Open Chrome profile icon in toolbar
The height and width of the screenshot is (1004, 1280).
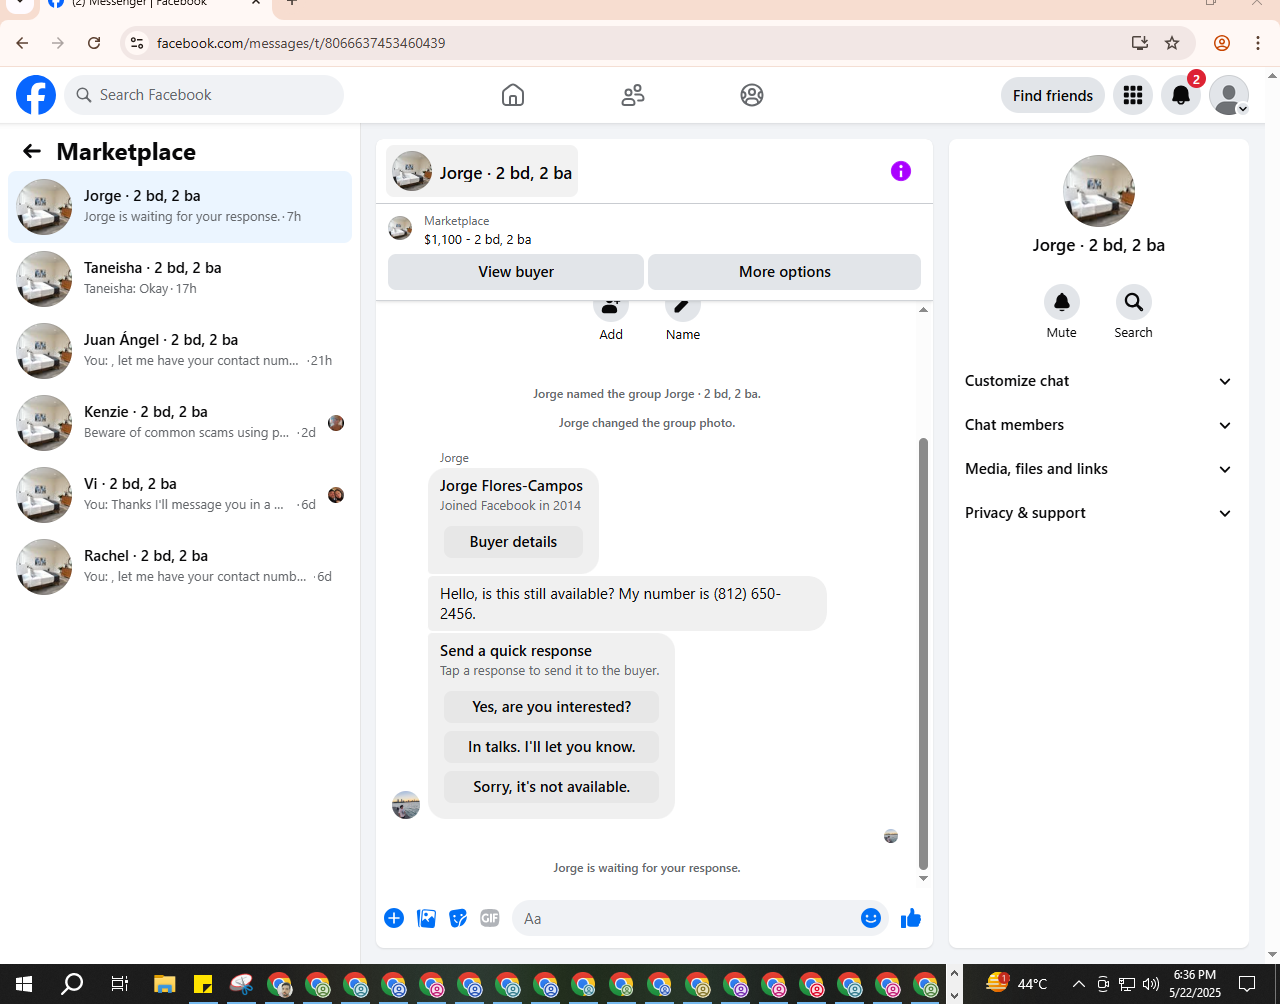[x=1222, y=43]
